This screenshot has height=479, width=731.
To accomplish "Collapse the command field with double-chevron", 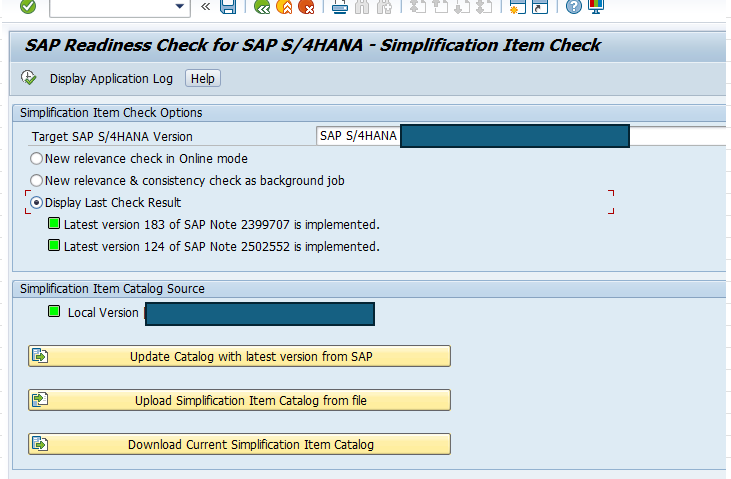I will point(205,7).
